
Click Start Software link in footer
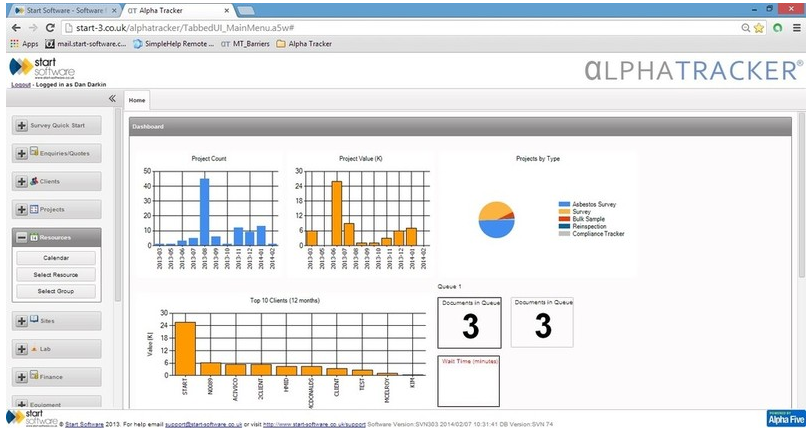(x=84, y=425)
